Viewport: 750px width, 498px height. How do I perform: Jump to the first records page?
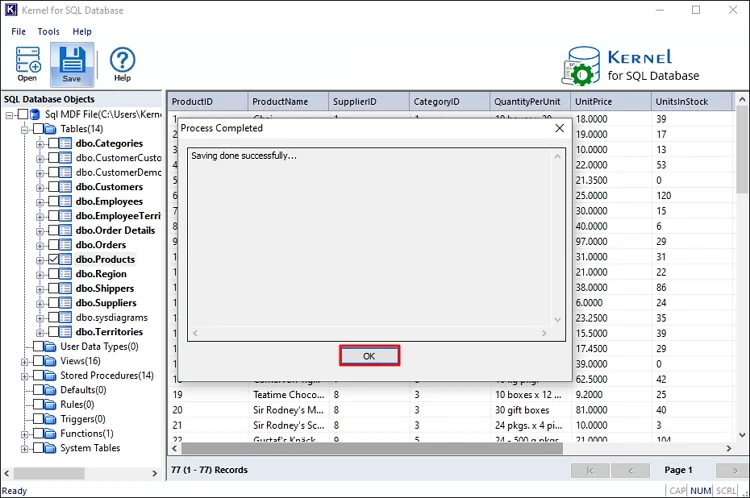click(590, 470)
